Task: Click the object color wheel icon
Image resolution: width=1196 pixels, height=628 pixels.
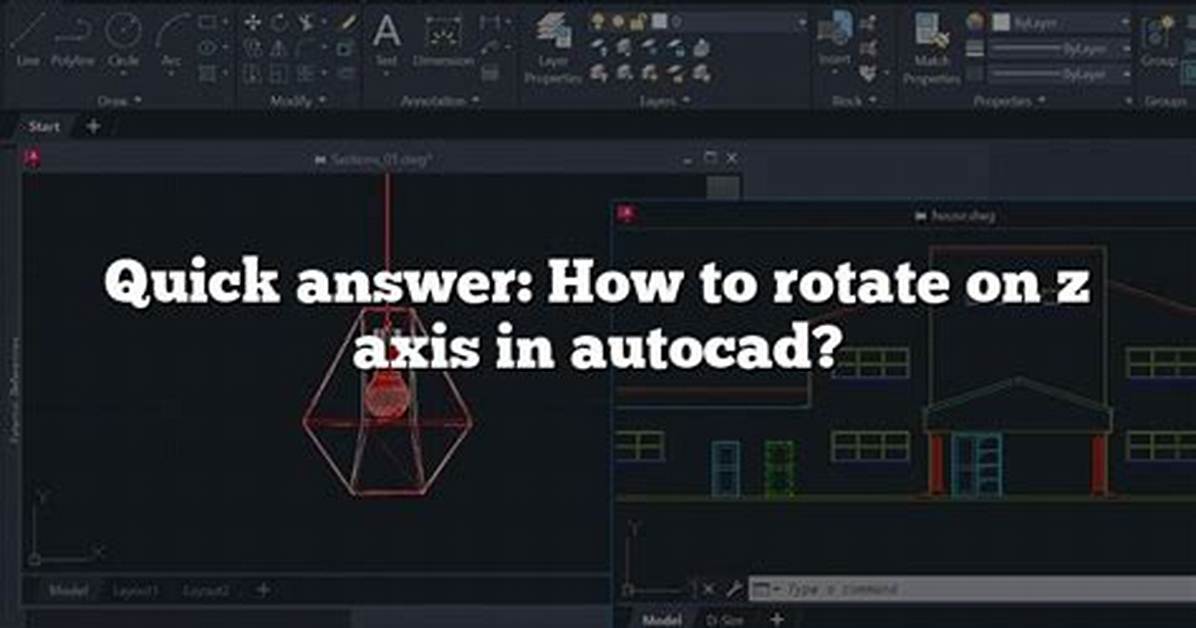Action: 975,22
